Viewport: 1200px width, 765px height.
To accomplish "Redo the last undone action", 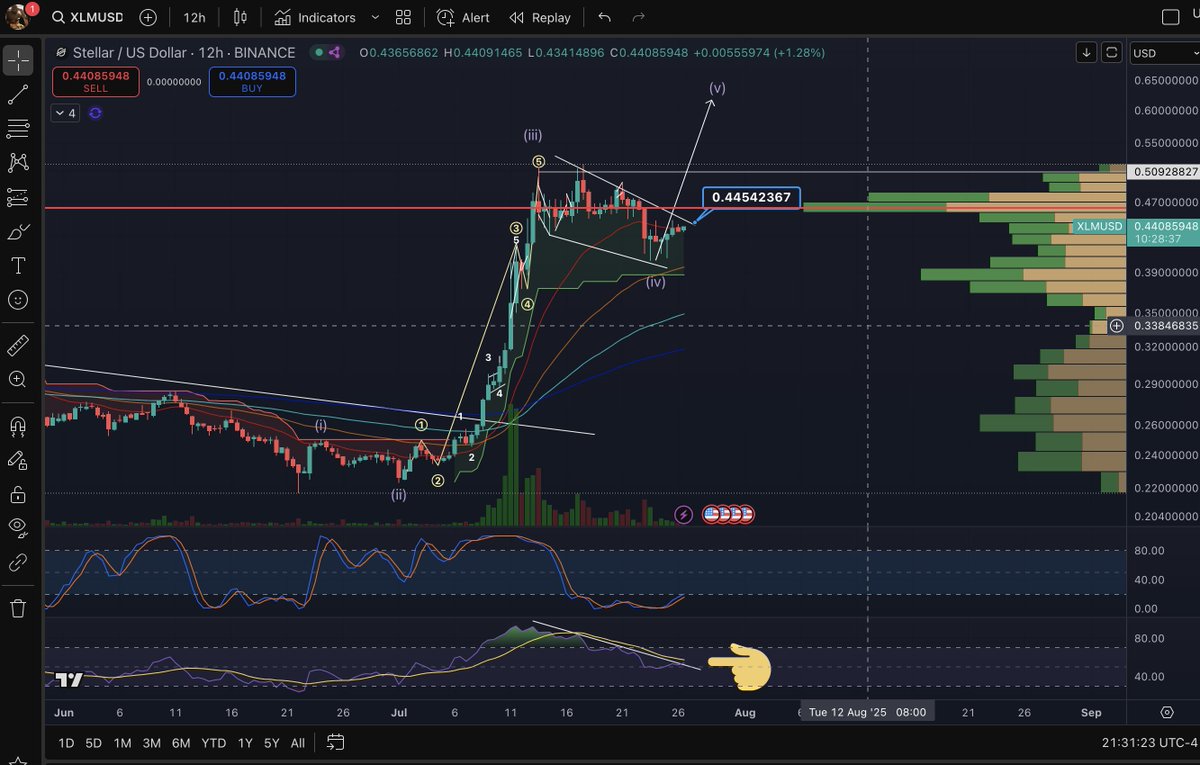I will tap(638, 17).
